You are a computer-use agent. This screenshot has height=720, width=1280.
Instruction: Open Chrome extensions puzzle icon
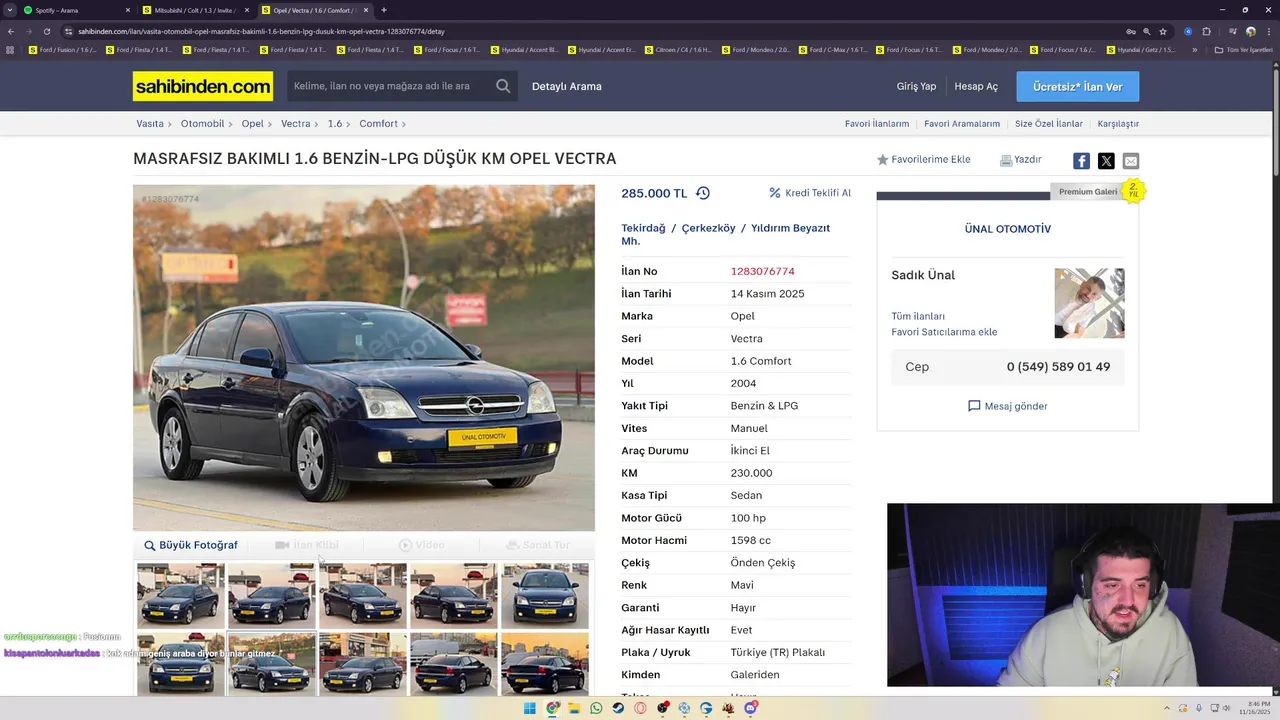(x=1207, y=31)
